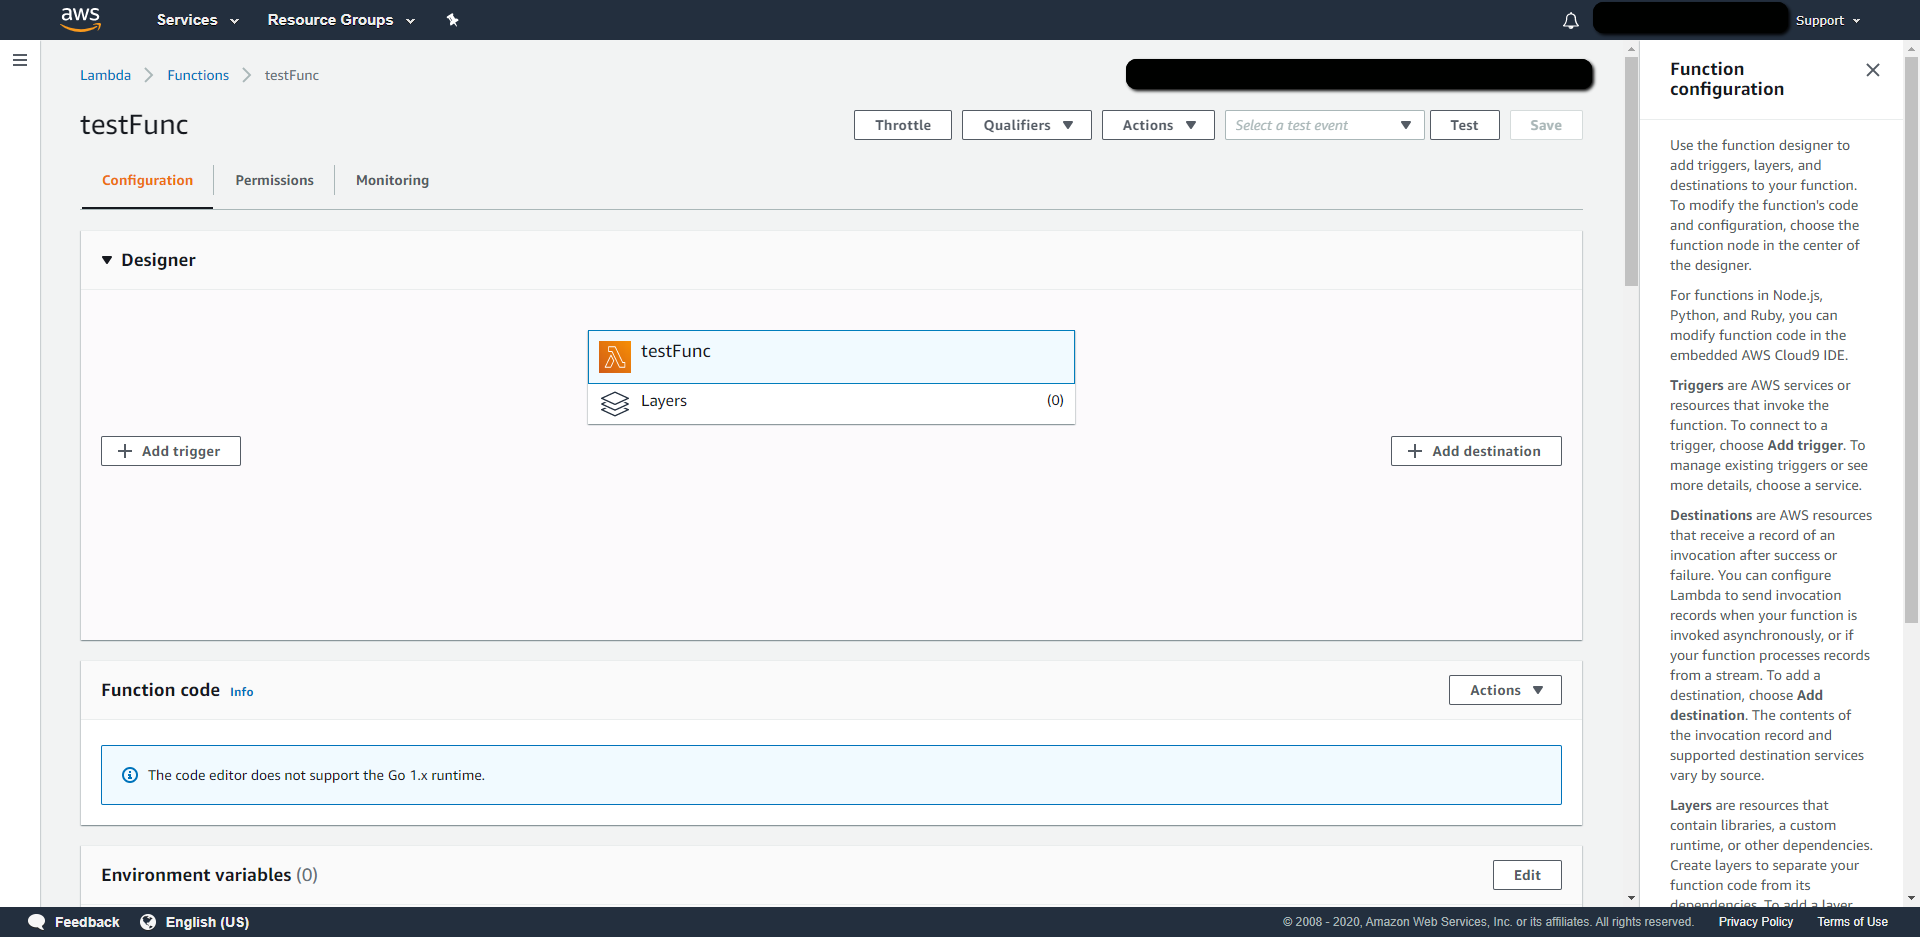Open notifications bell icon
The image size is (1920, 937).
tap(1571, 21)
